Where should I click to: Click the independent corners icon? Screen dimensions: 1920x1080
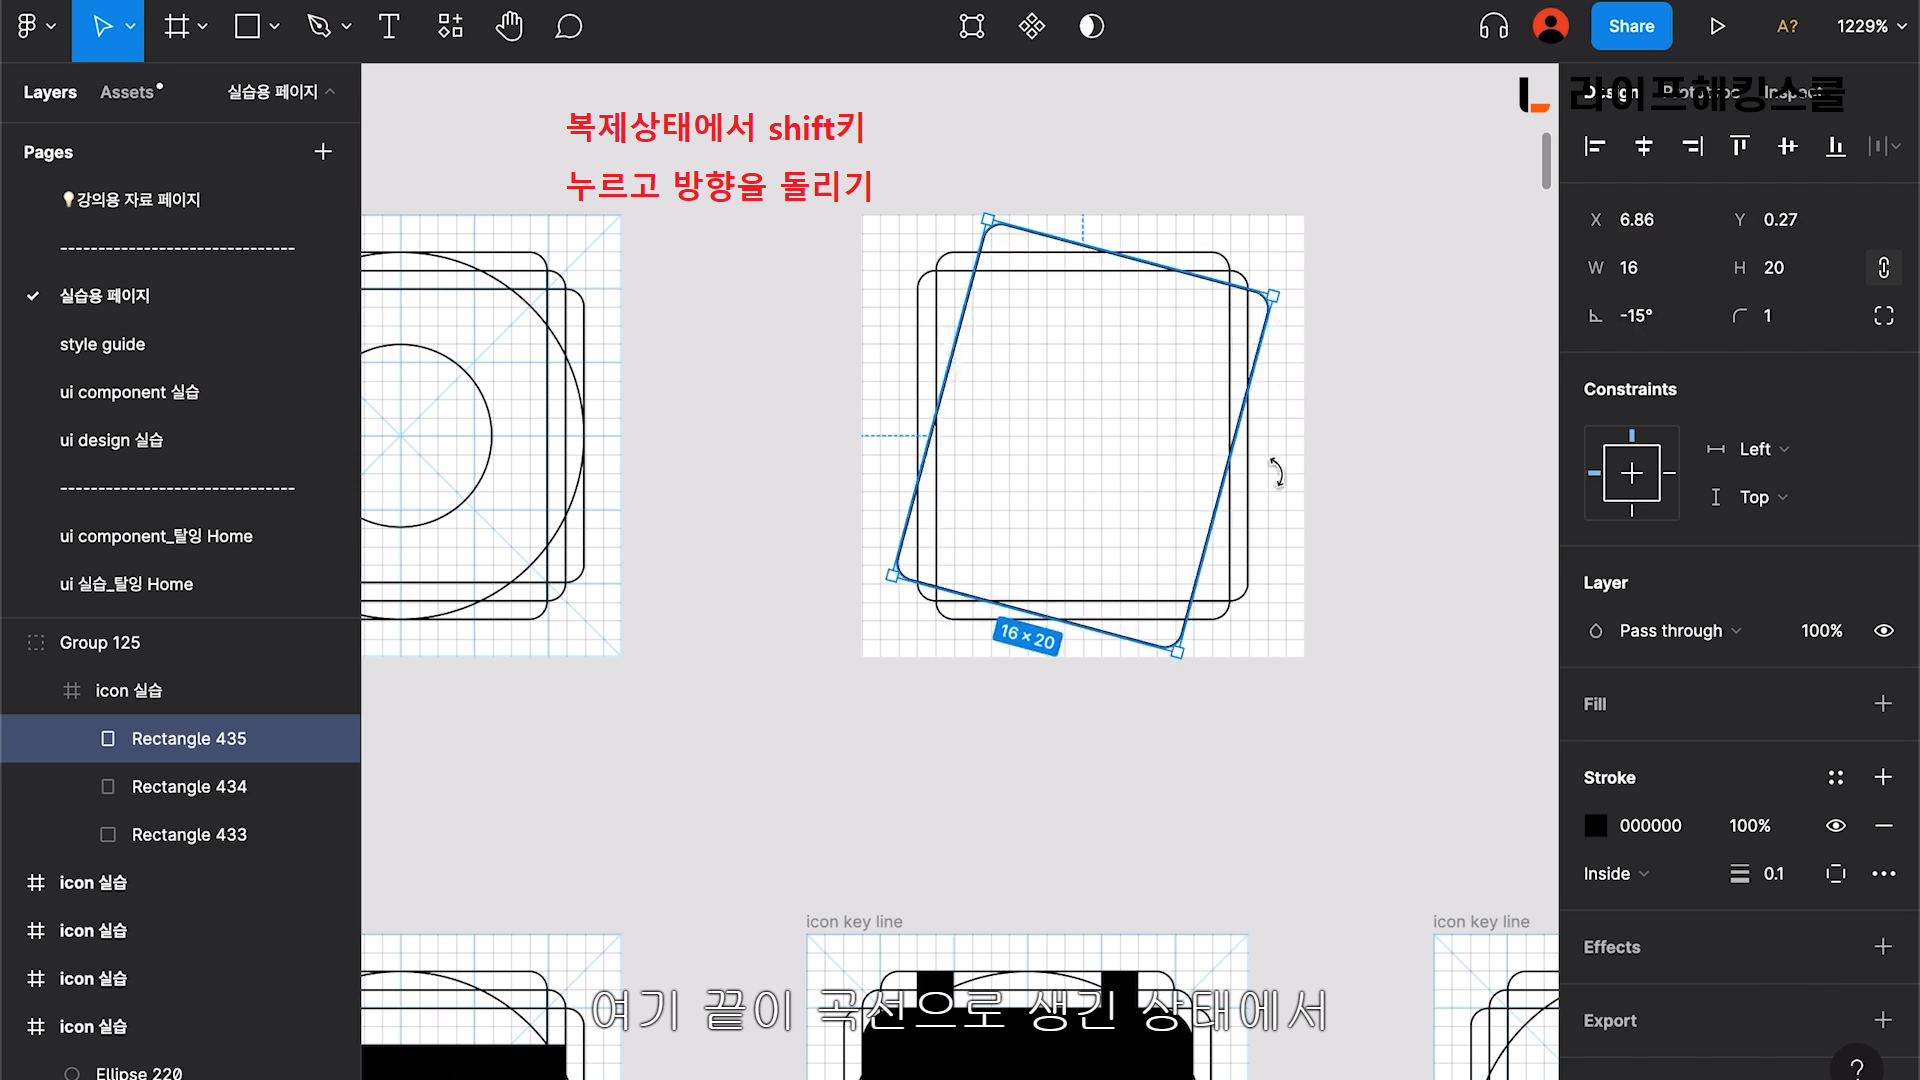[x=1883, y=316]
